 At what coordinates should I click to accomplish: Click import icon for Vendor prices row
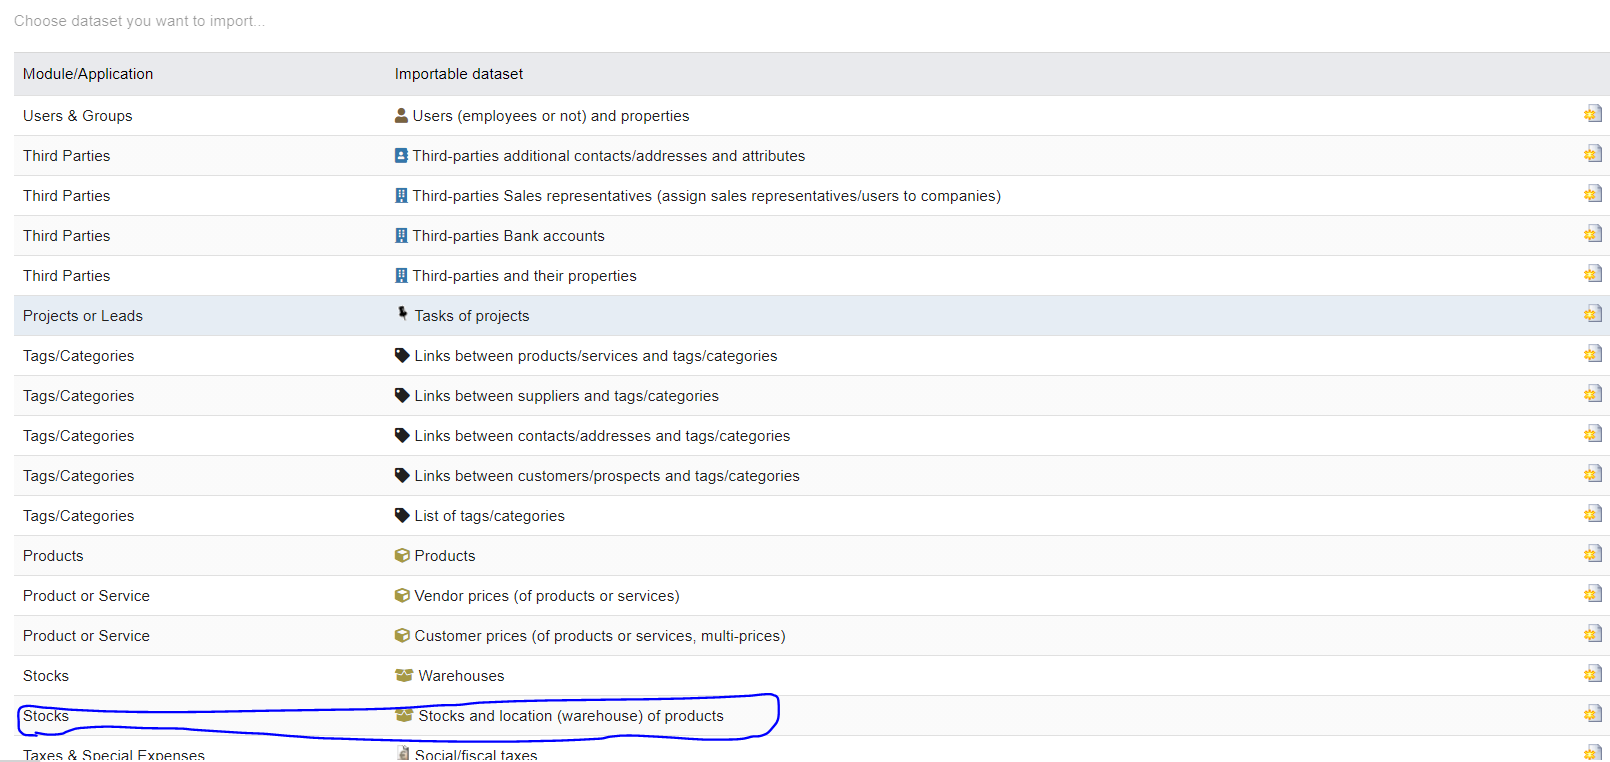pyautogui.click(x=1592, y=594)
